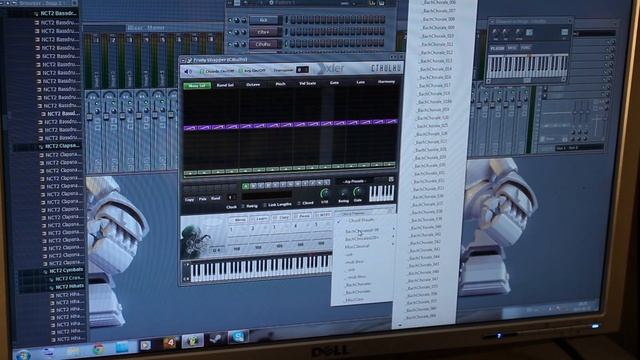This screenshot has height=360, width=640.
Task: Mute the Cthulhu channel via its LED
Action: point(230,44)
